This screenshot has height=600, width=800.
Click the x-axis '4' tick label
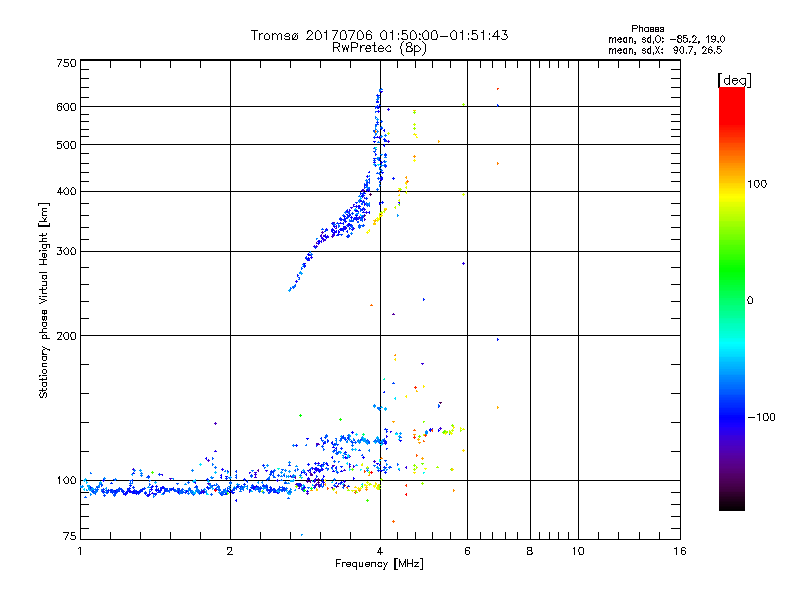[380, 551]
